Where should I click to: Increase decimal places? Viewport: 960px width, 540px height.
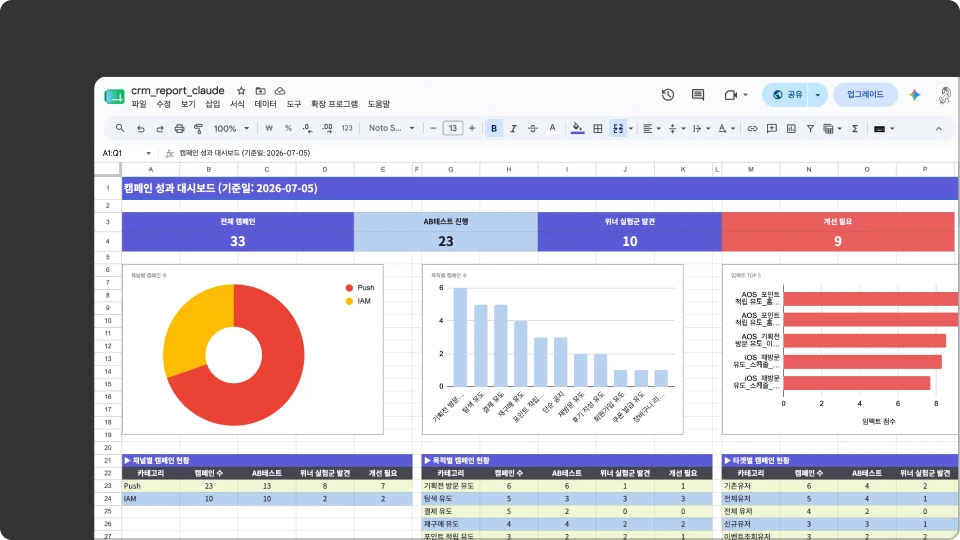pyautogui.click(x=327, y=129)
